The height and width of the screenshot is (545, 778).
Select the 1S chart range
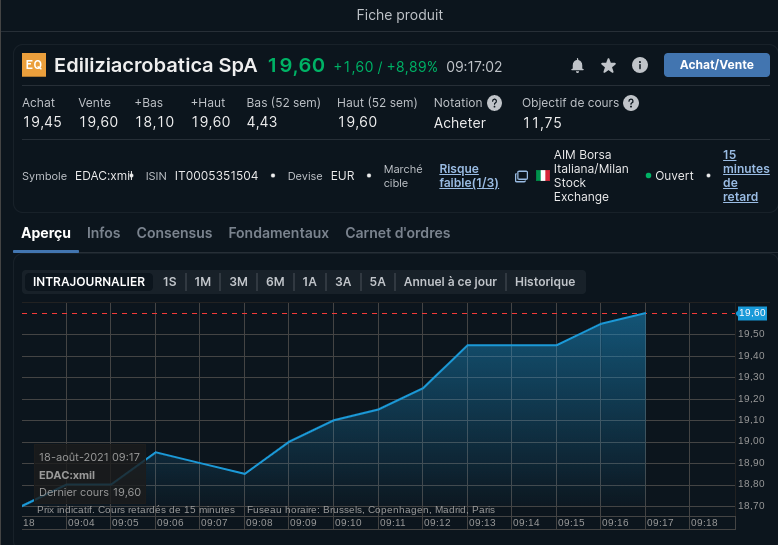[x=170, y=282]
